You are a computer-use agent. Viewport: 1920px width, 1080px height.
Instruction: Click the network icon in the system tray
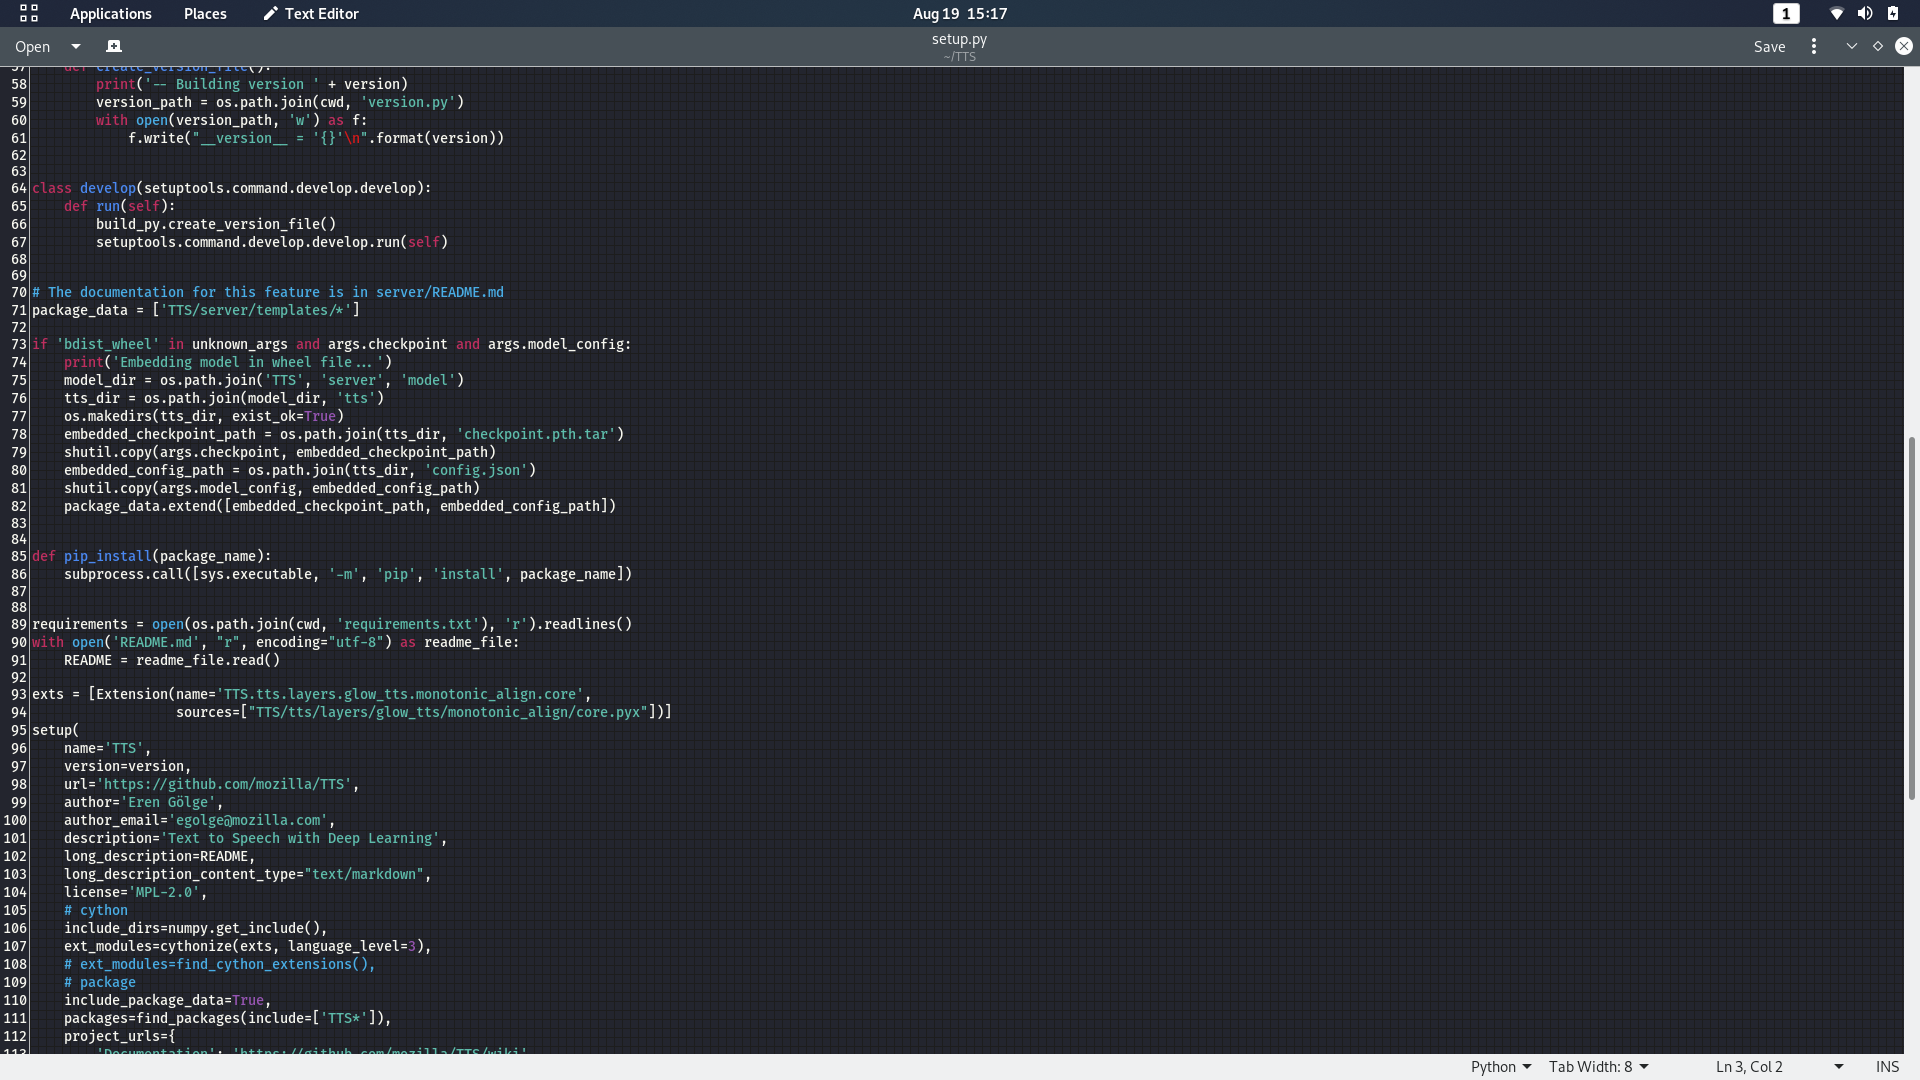click(1836, 13)
